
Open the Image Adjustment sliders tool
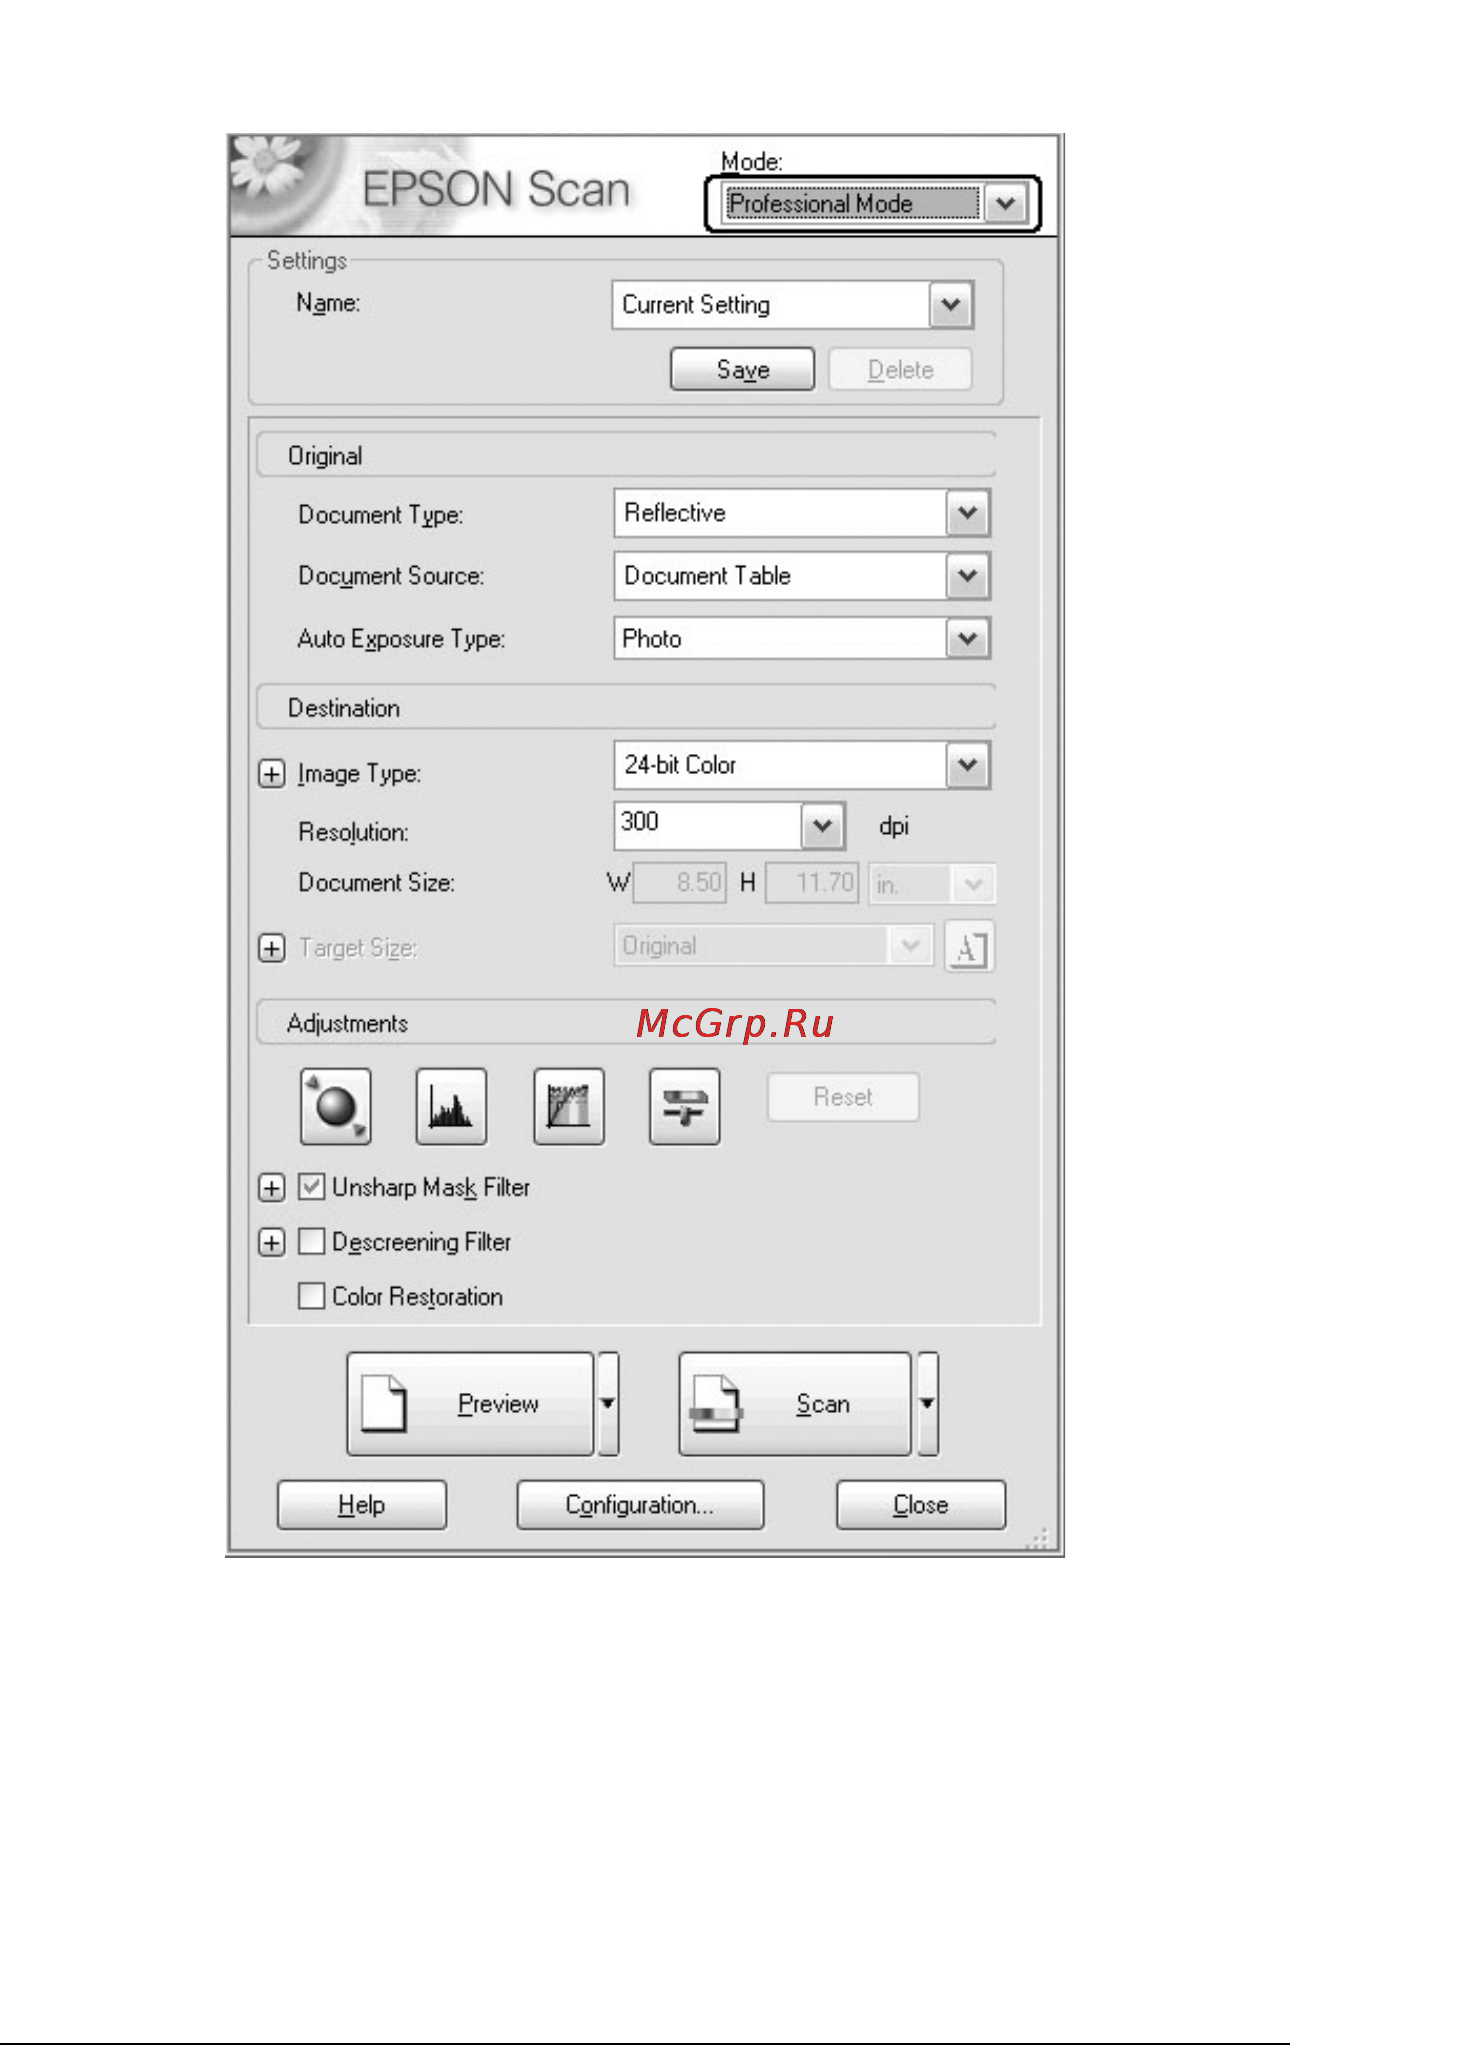point(684,1106)
